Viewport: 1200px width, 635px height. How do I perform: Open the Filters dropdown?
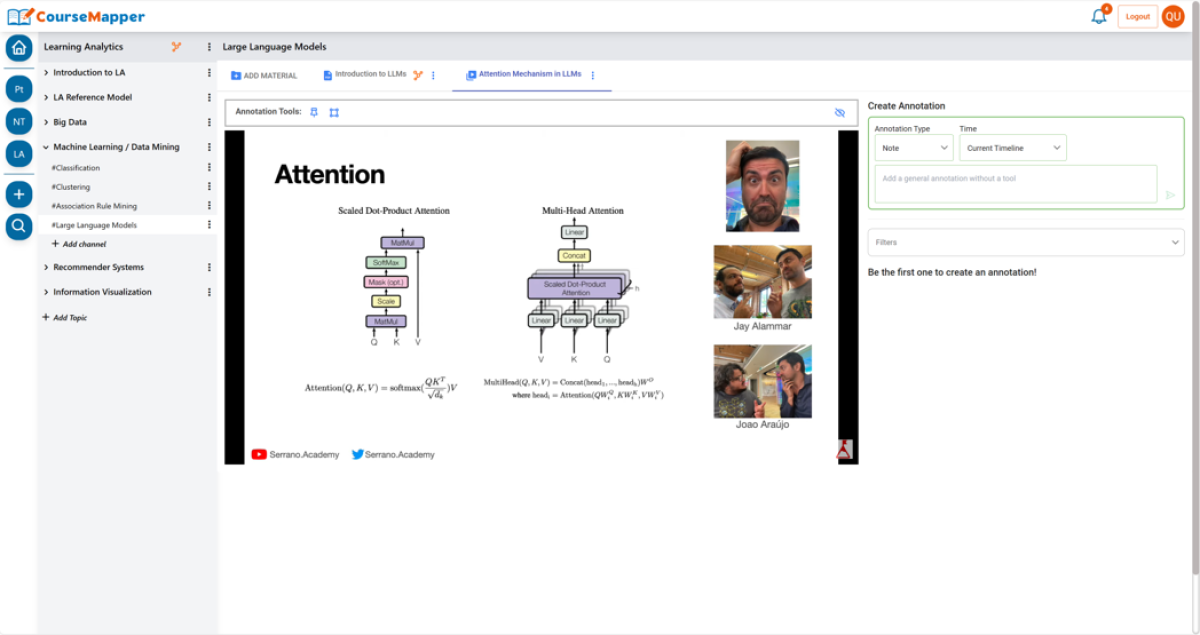(1025, 242)
